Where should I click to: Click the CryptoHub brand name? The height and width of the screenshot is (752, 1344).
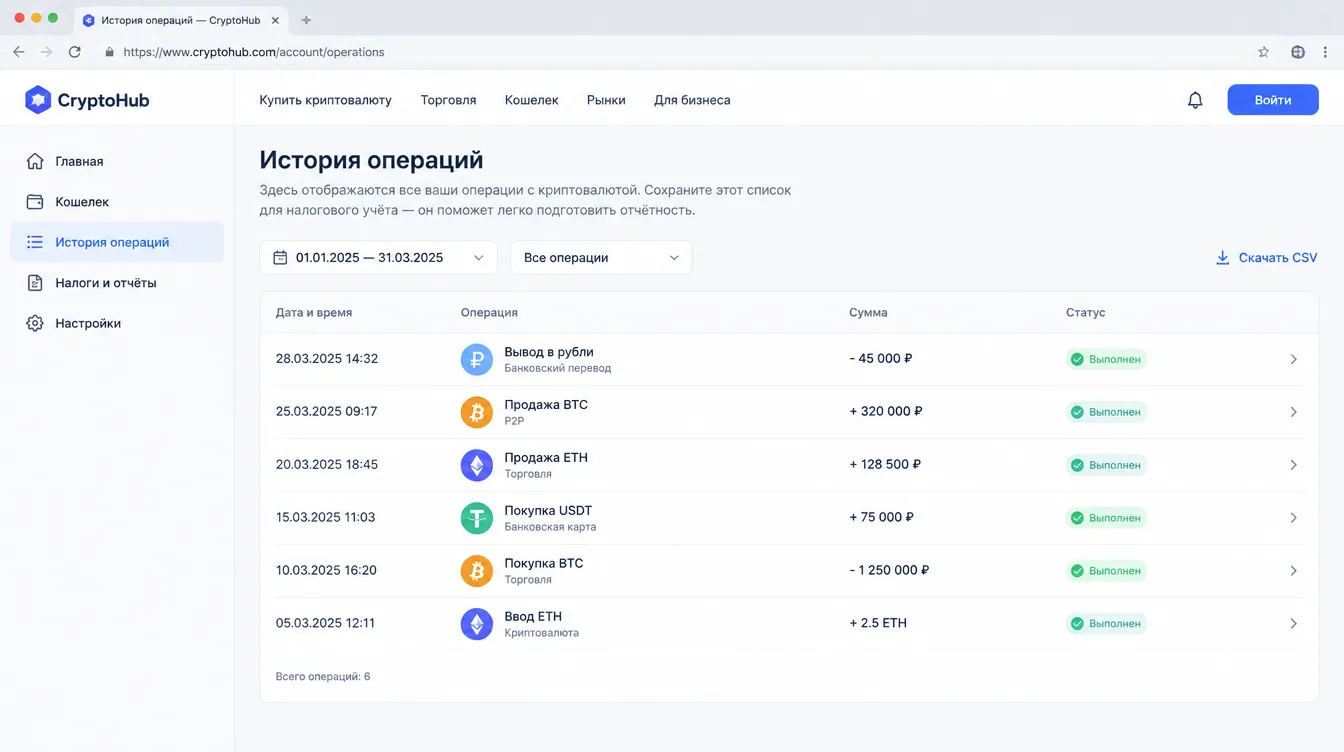(103, 100)
